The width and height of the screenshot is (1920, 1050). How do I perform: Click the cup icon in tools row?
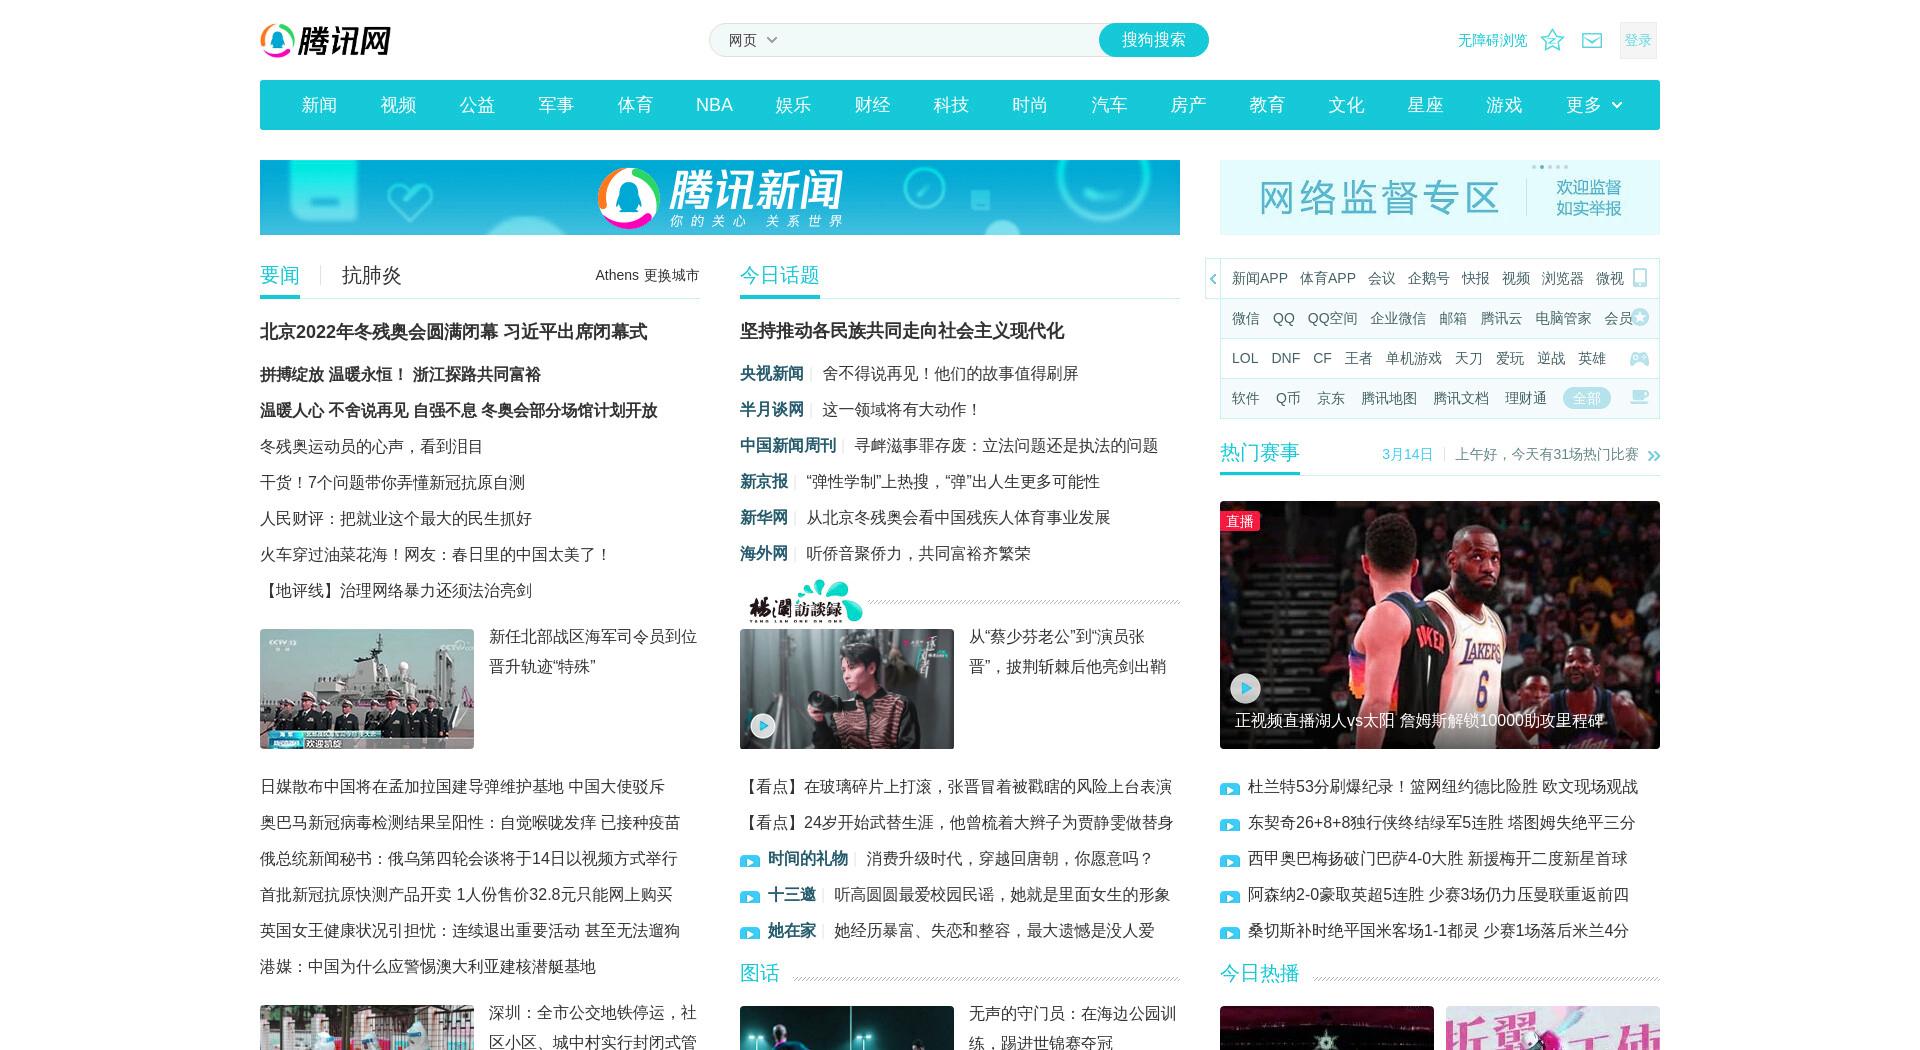(x=1639, y=397)
